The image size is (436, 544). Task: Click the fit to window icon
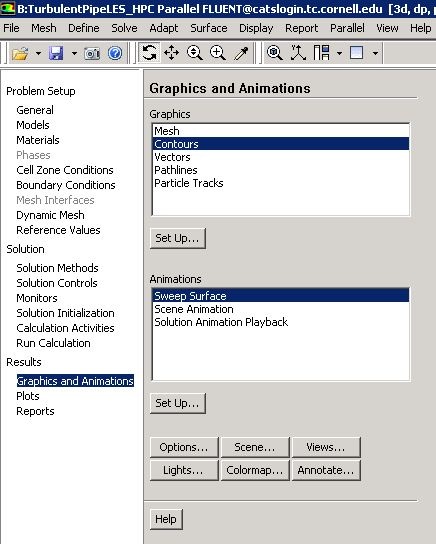pos(275,53)
